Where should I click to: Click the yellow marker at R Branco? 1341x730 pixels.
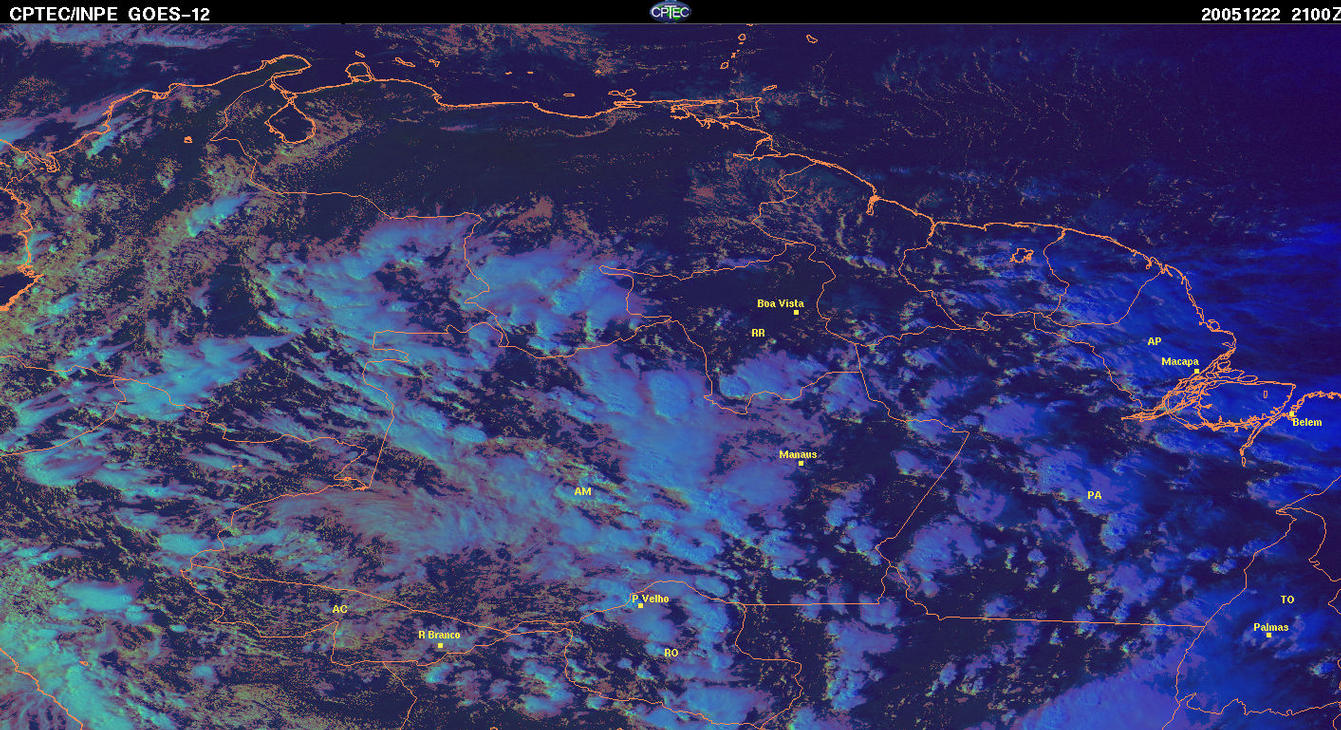tap(440, 645)
